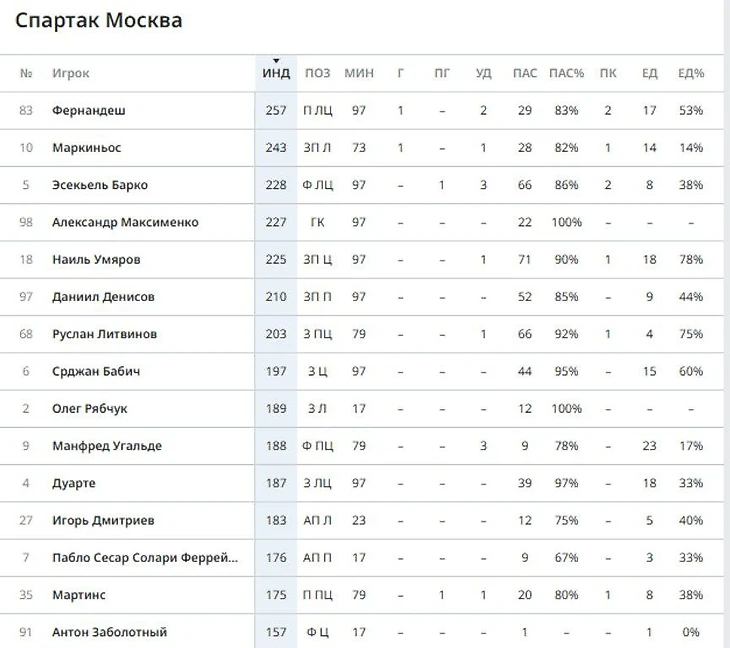Click the Г goals column header

pos(401,73)
